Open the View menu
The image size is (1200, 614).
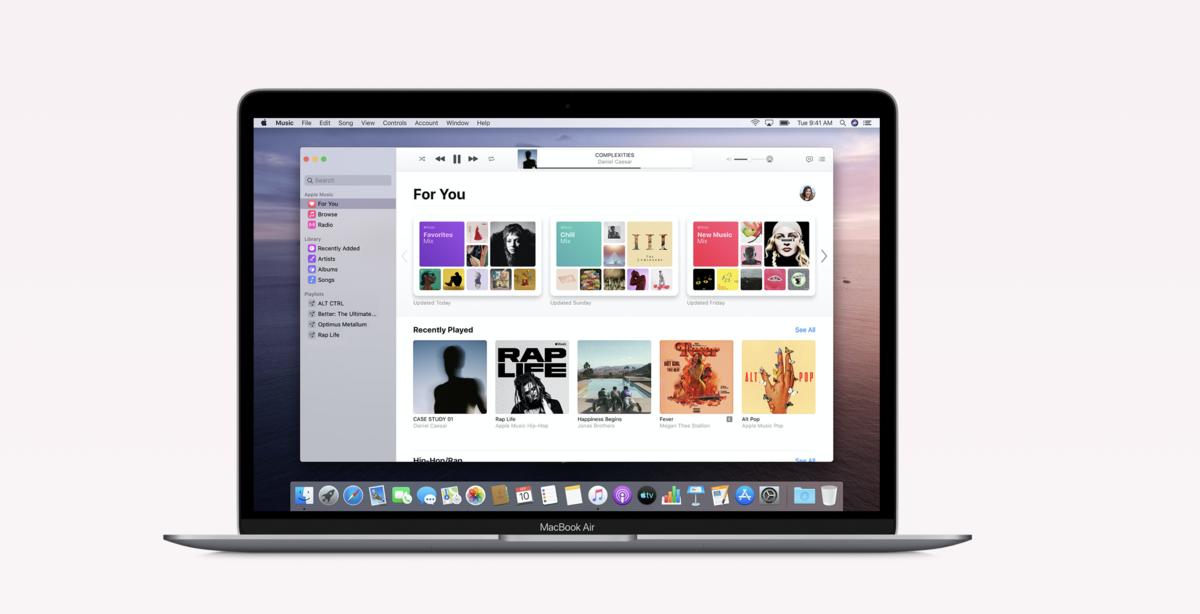[368, 123]
